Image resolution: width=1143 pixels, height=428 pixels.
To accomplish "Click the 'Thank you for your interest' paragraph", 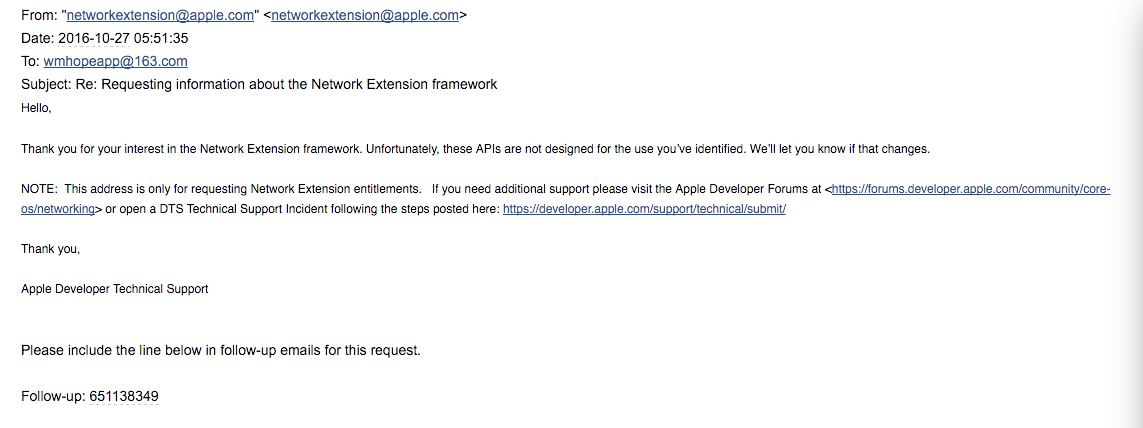I will [x=476, y=149].
